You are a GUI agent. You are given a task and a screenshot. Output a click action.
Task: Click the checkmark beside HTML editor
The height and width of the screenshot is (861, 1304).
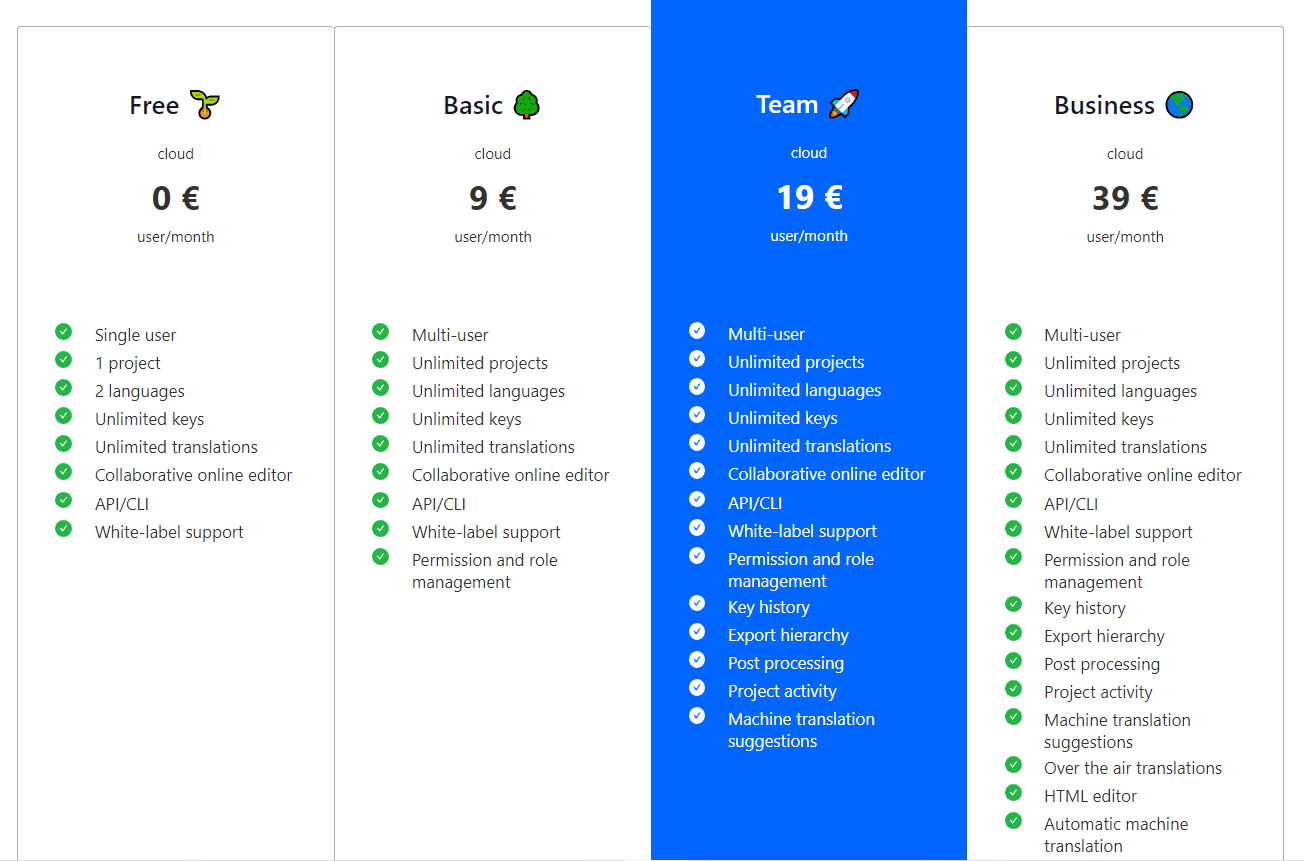click(1013, 793)
